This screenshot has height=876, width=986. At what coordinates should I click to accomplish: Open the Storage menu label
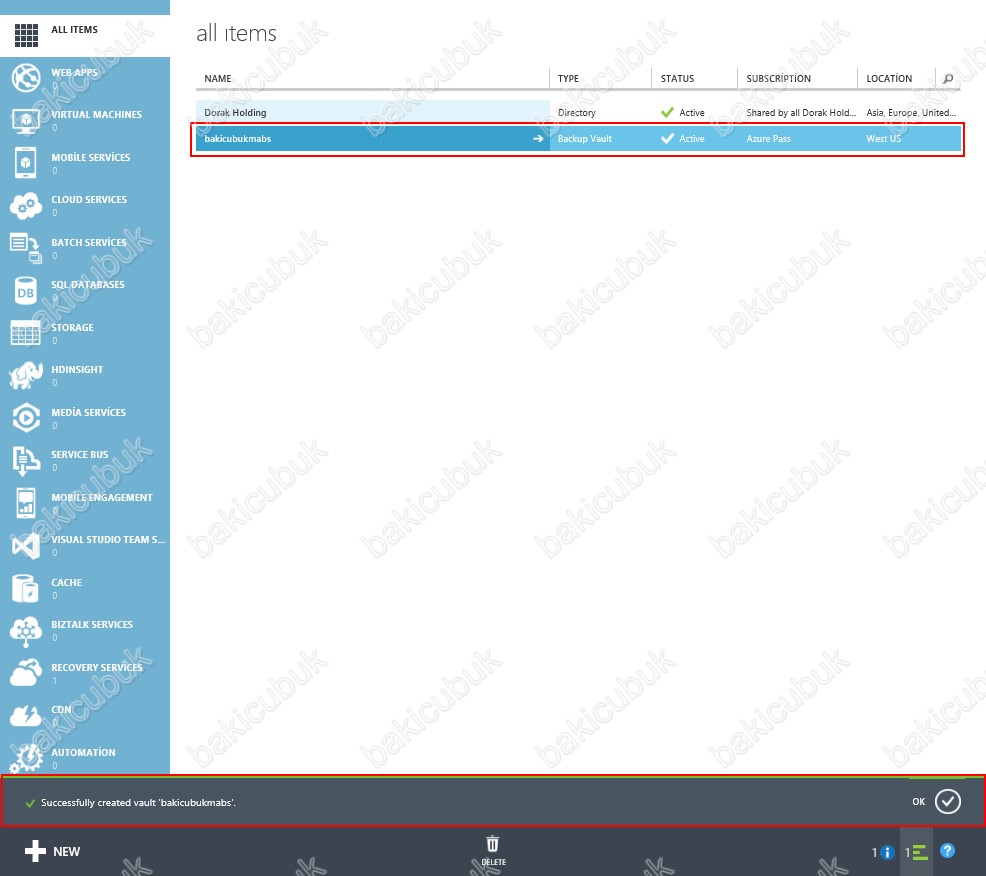click(72, 327)
